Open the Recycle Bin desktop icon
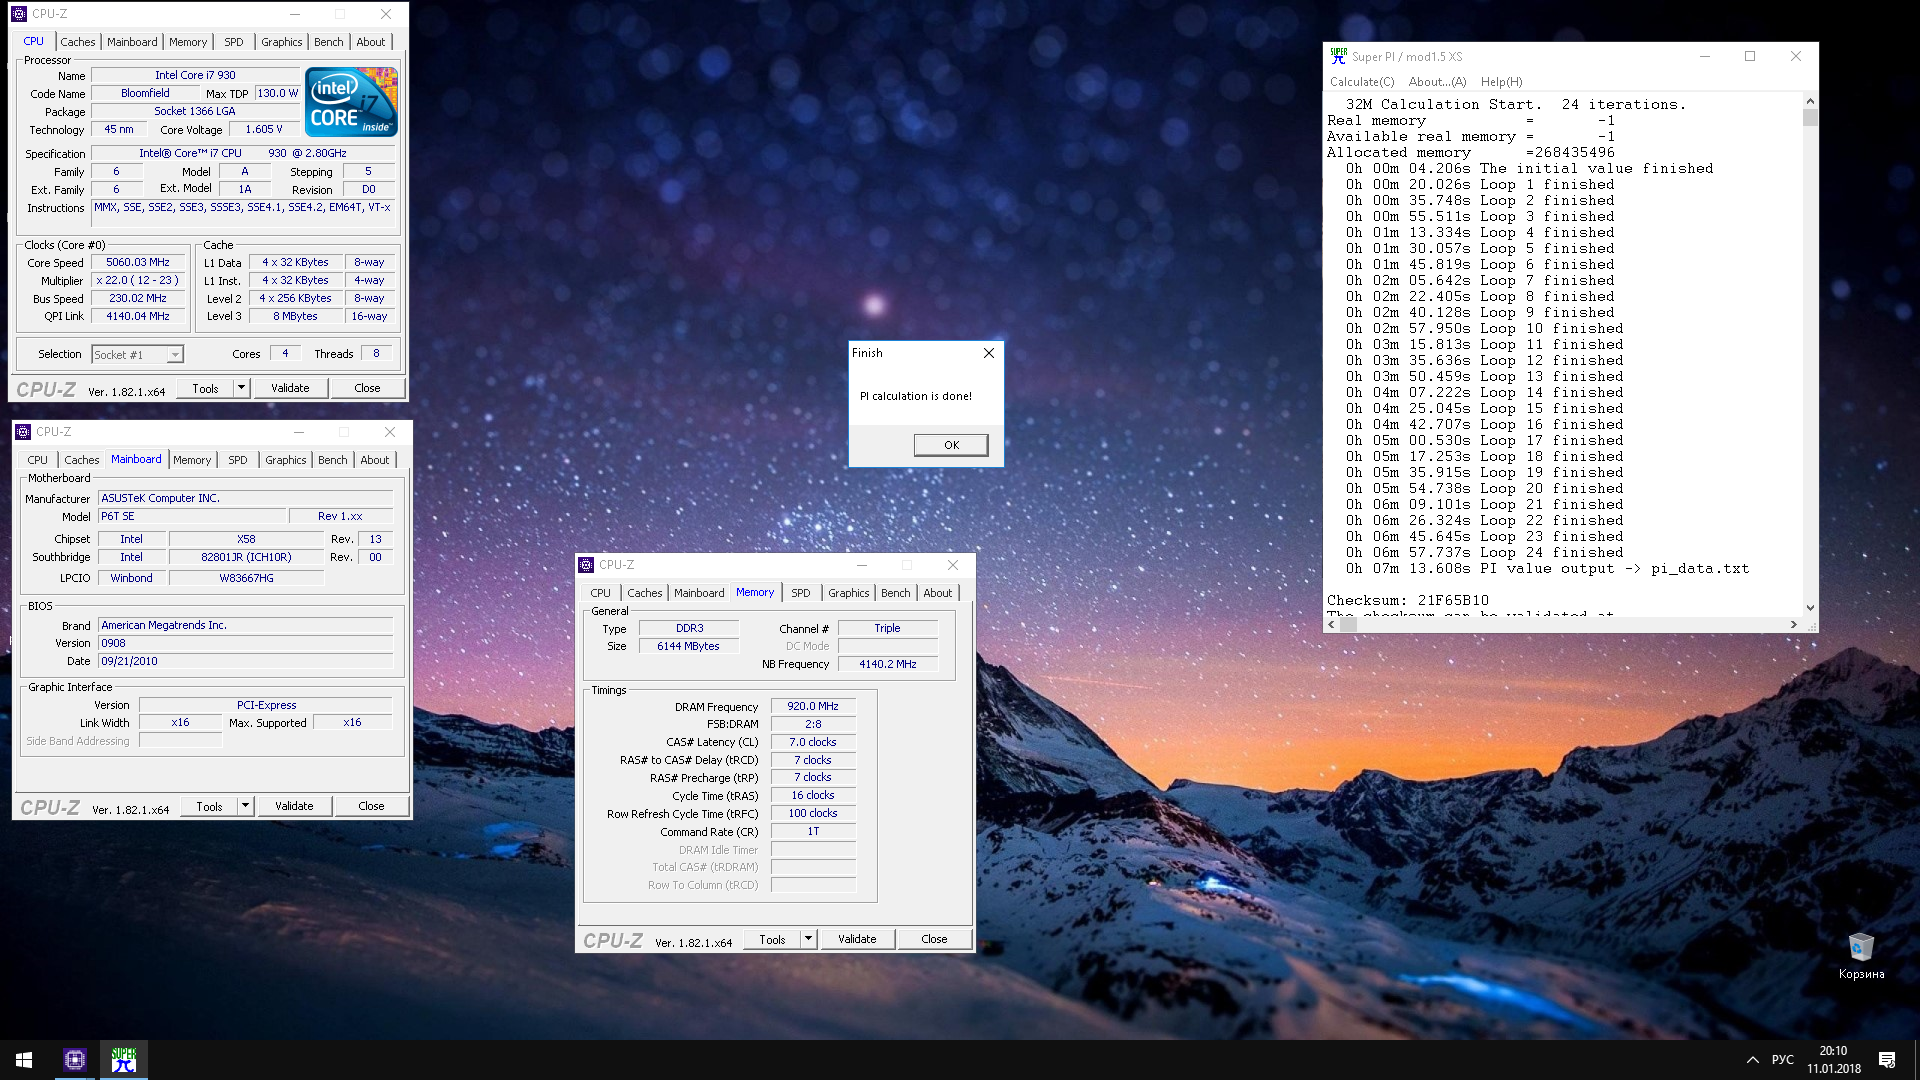 (1861, 956)
